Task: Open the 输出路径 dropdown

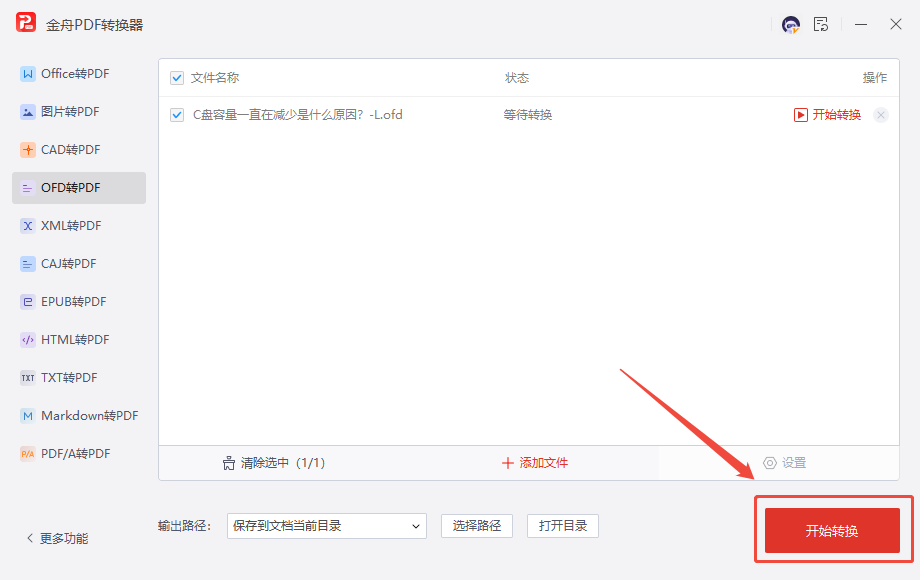Action: [x=327, y=526]
